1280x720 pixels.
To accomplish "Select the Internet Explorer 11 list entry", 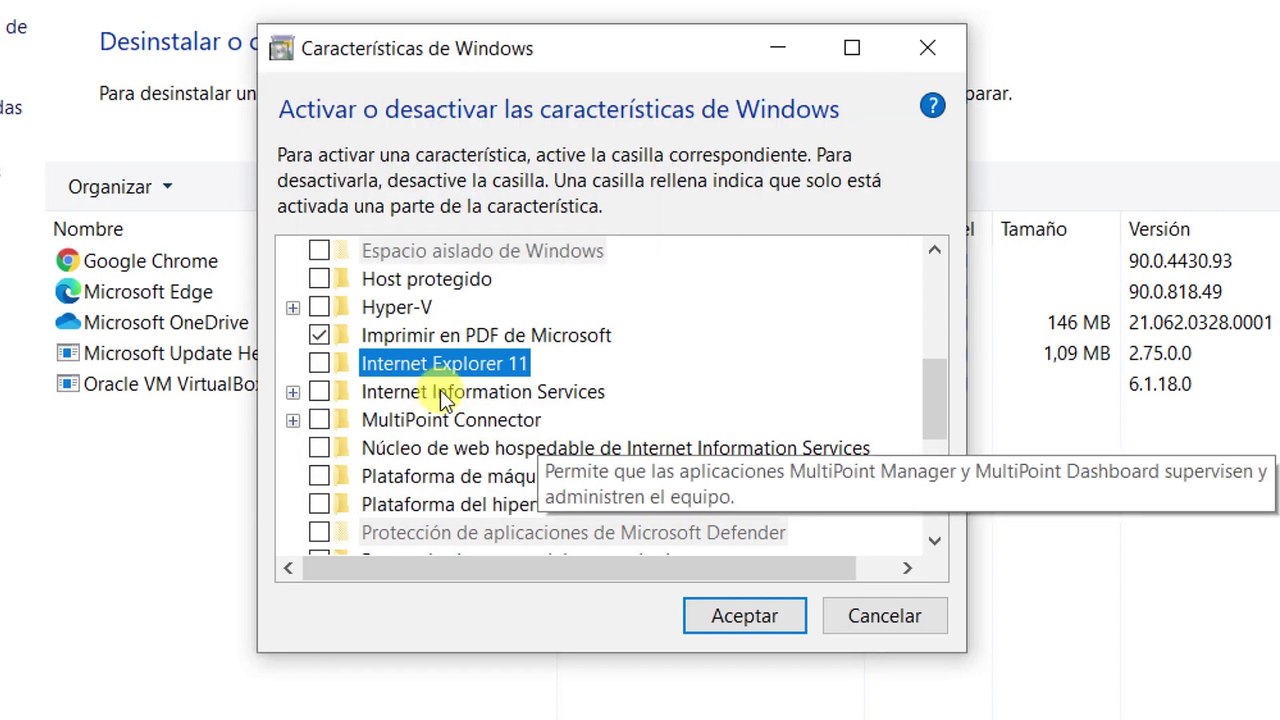I will point(444,363).
